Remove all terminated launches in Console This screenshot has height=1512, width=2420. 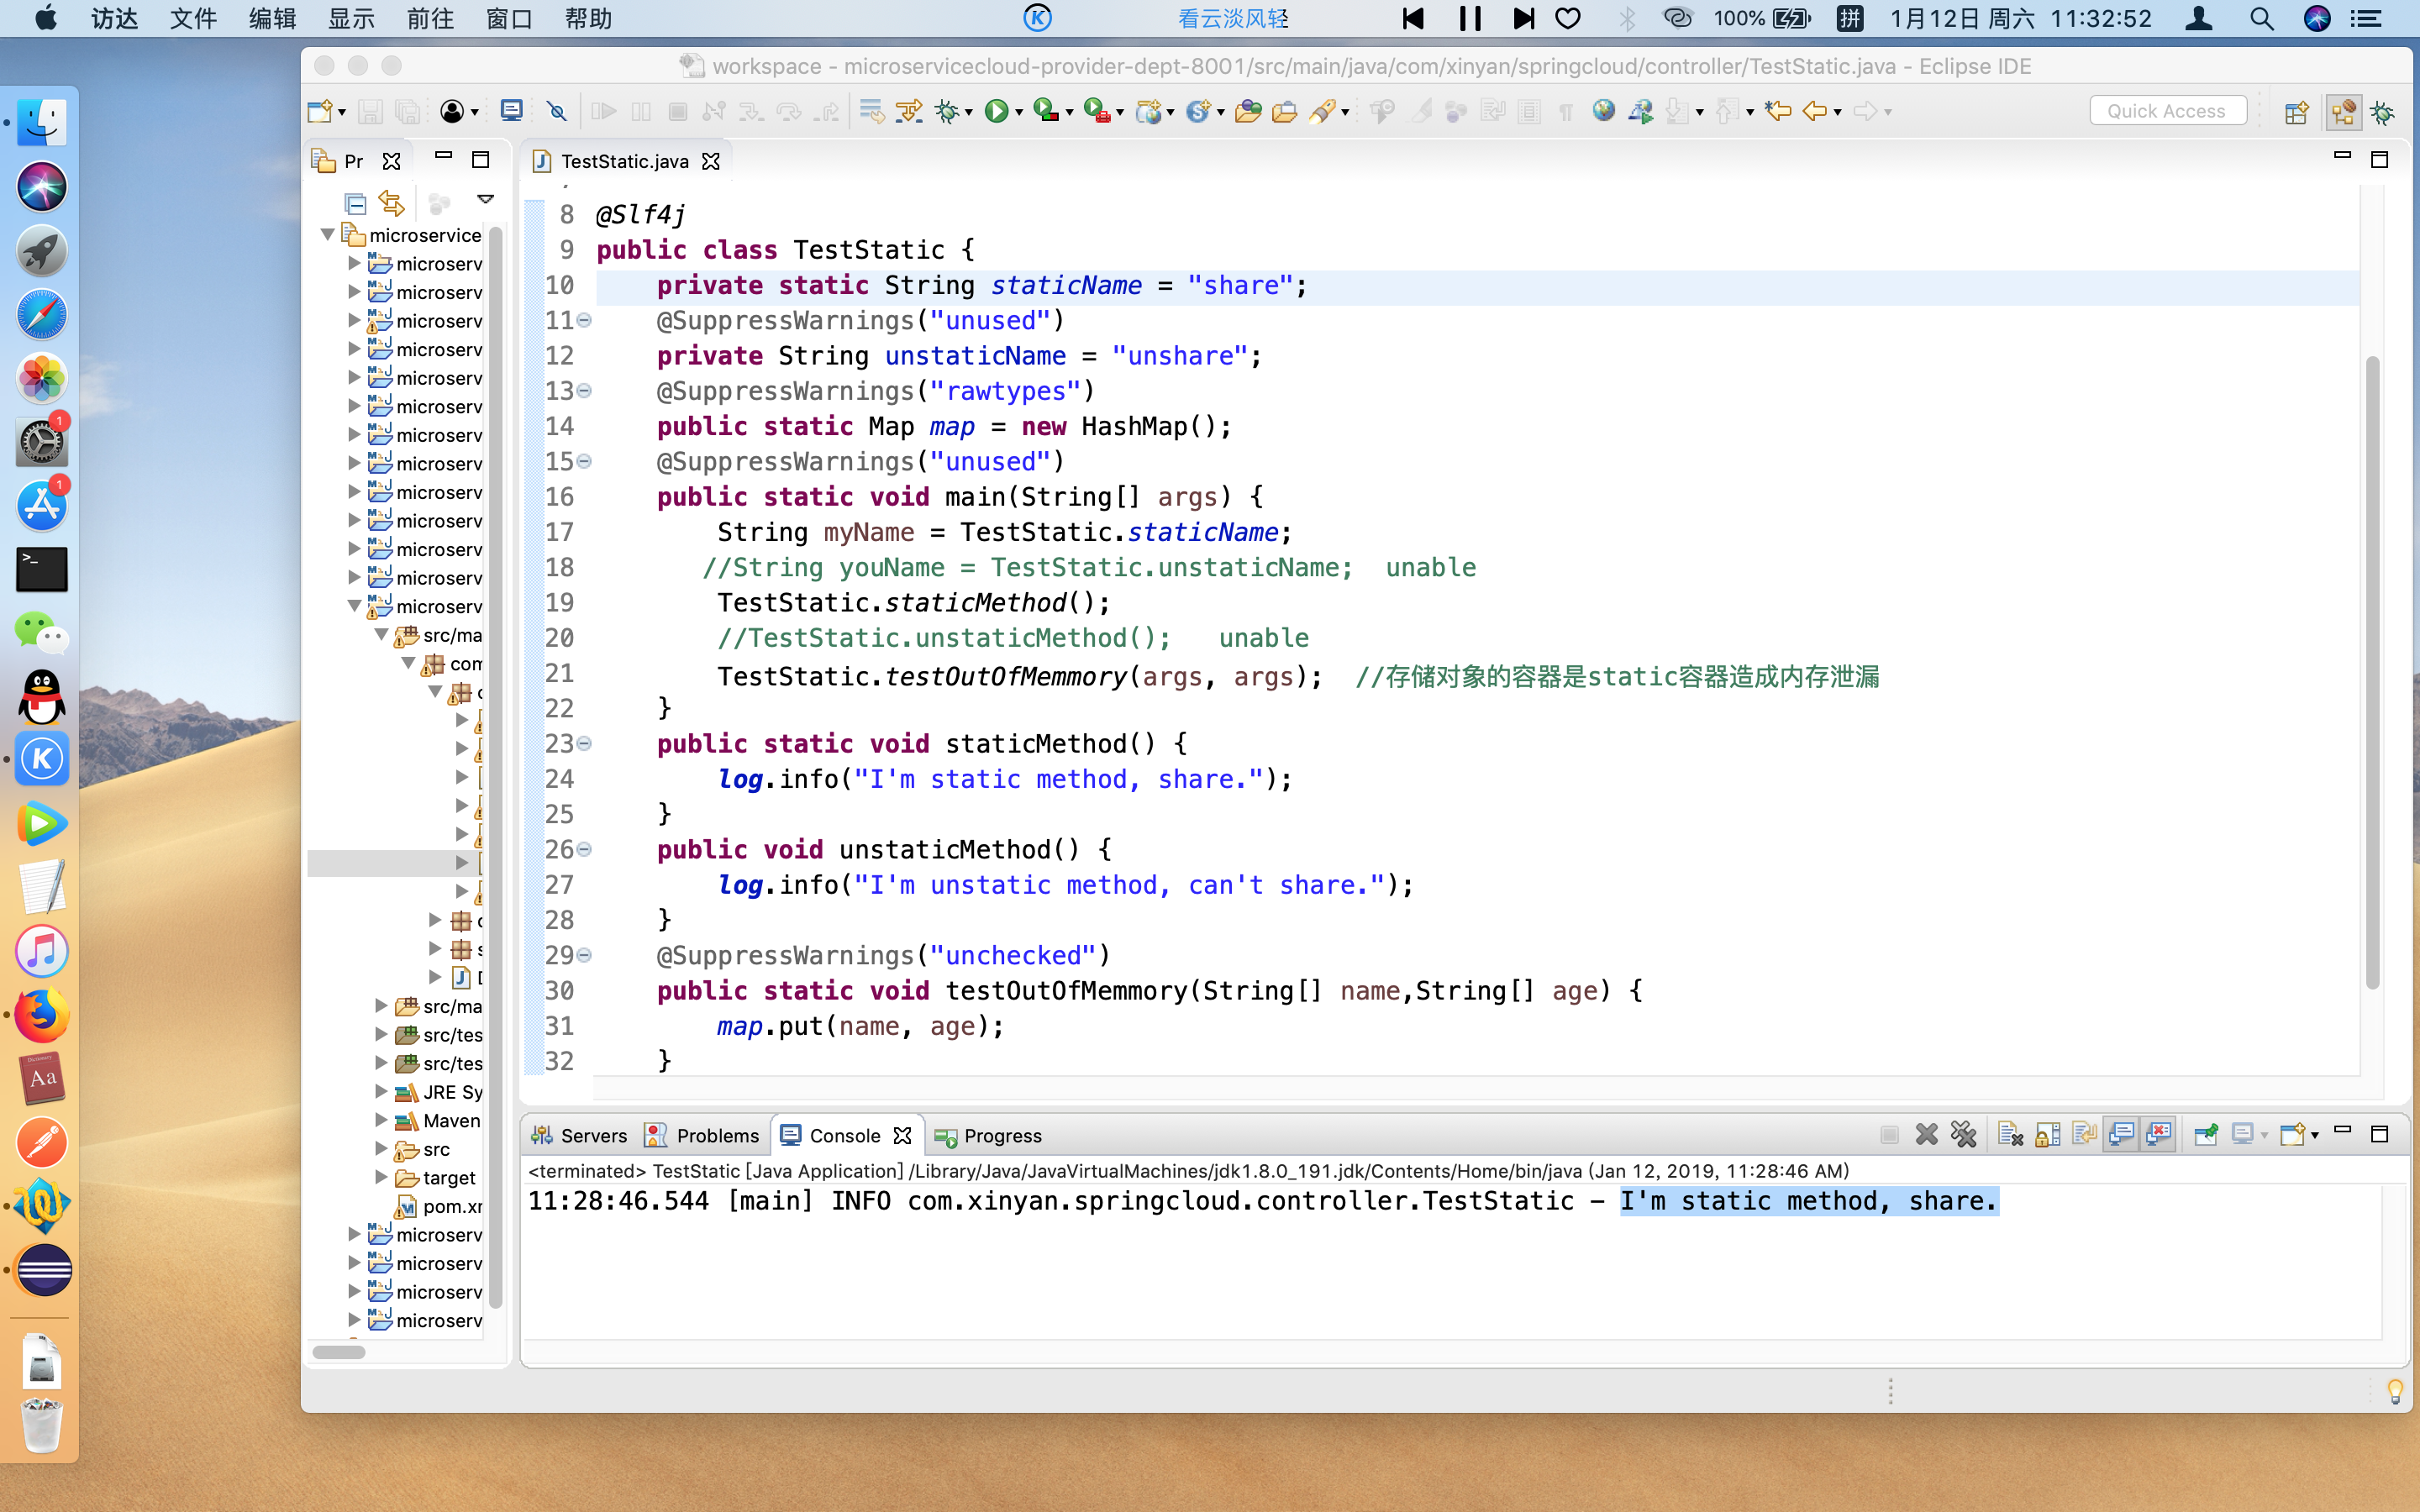1963,1134
